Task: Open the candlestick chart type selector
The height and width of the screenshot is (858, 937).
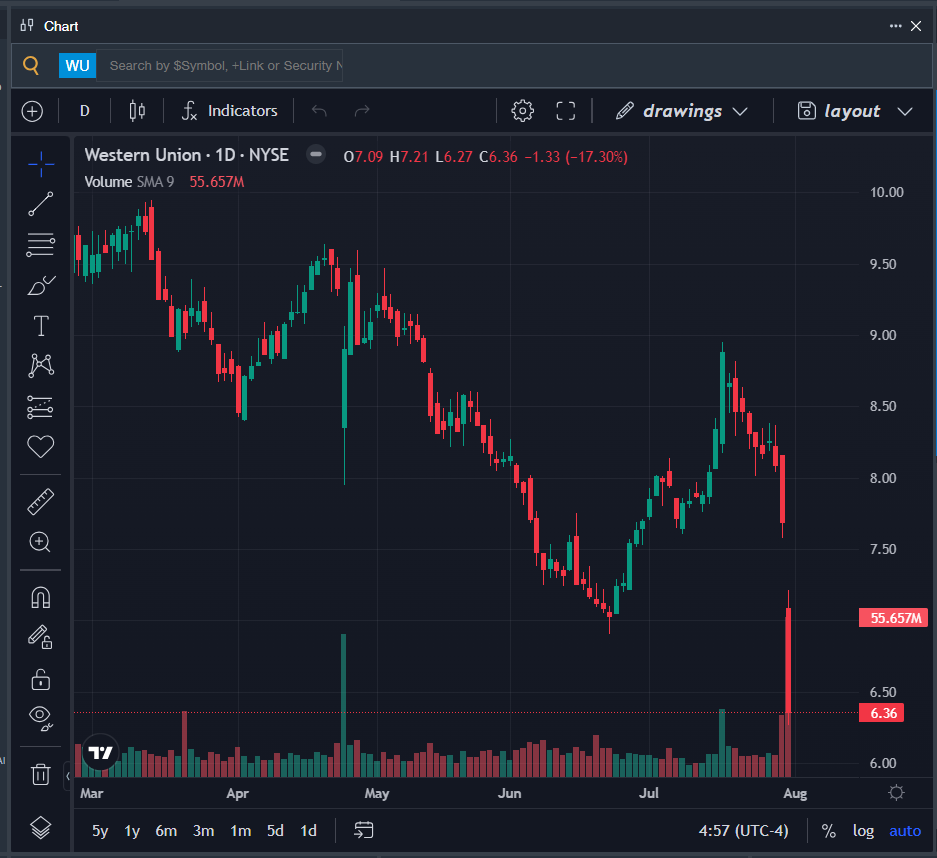Action: [137, 111]
